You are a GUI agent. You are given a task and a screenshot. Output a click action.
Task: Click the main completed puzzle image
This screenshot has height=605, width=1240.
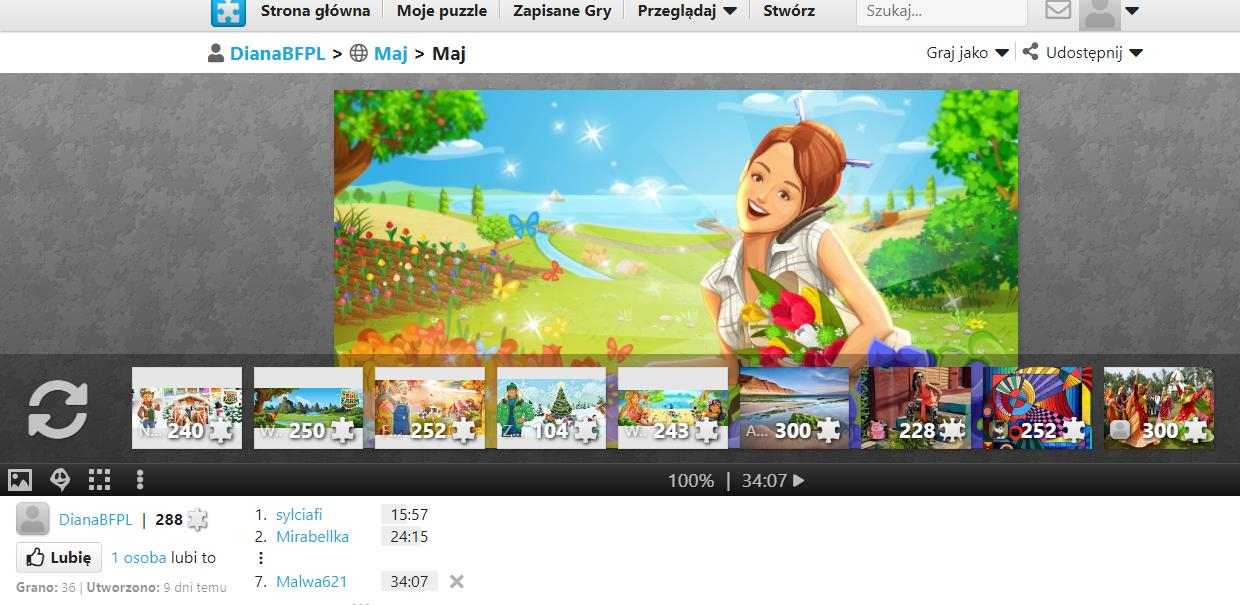point(676,230)
